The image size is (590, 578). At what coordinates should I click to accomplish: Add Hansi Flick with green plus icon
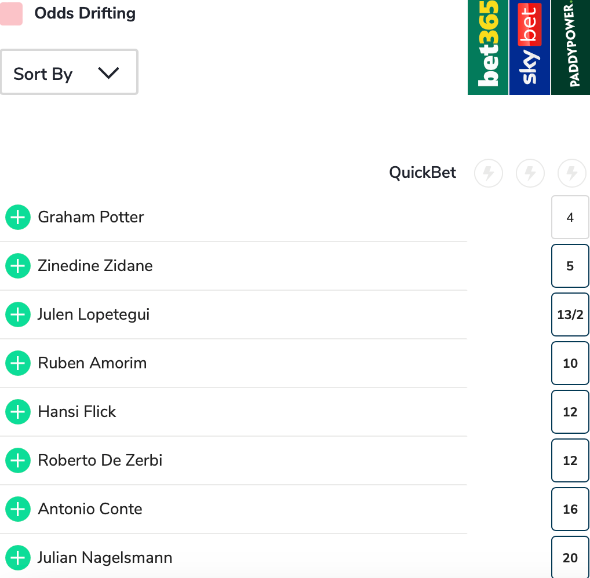click(x=18, y=412)
